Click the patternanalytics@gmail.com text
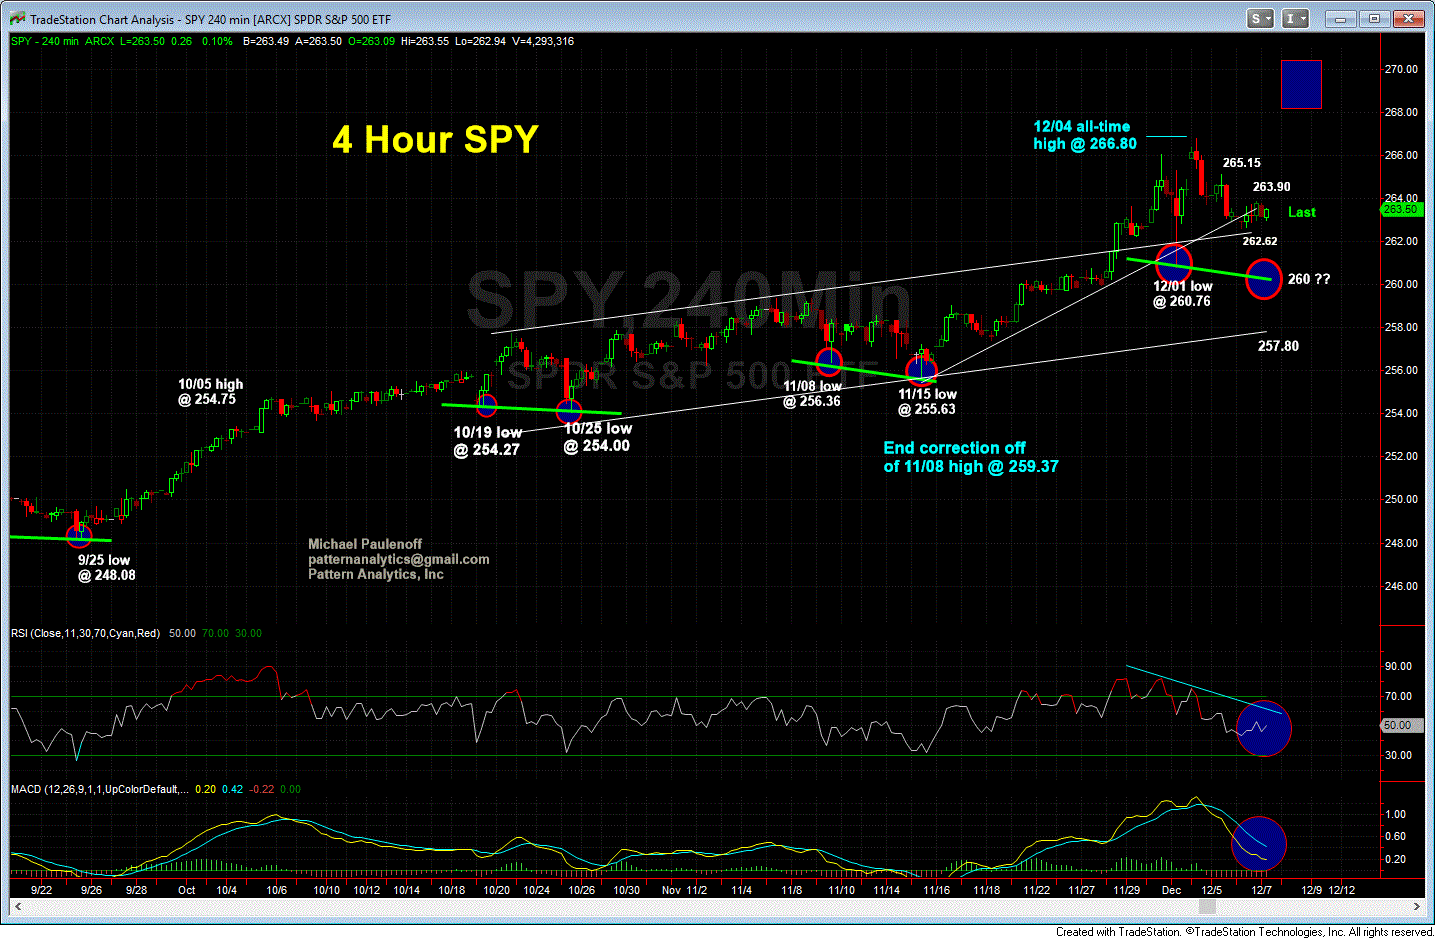This screenshot has width=1435, height=938. [x=399, y=559]
